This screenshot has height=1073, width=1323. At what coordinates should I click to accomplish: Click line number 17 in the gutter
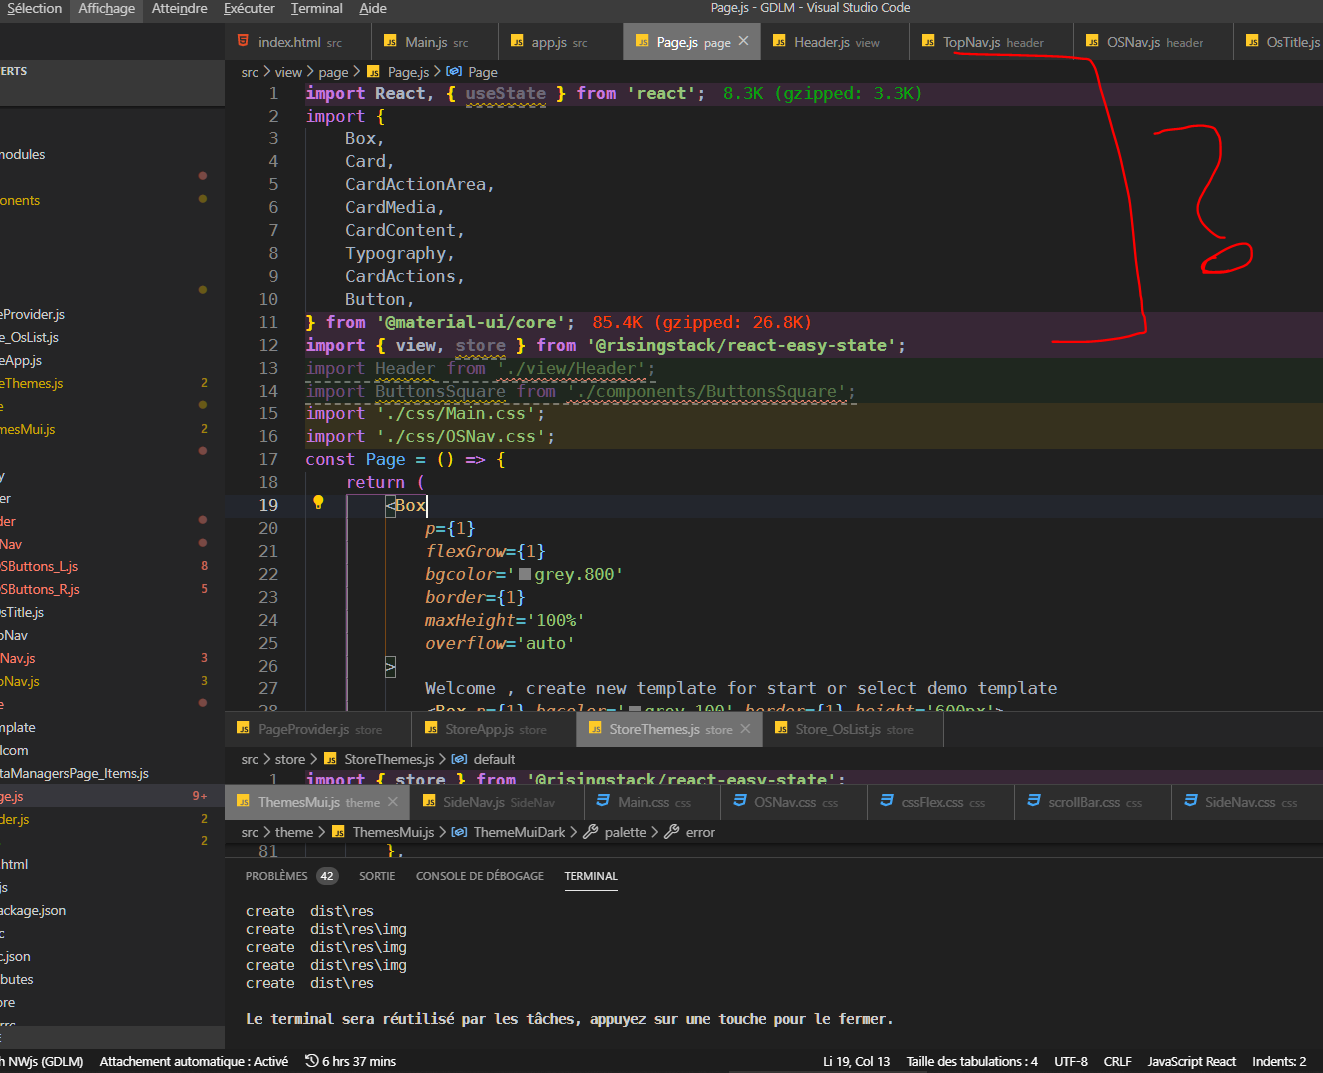coord(268,459)
